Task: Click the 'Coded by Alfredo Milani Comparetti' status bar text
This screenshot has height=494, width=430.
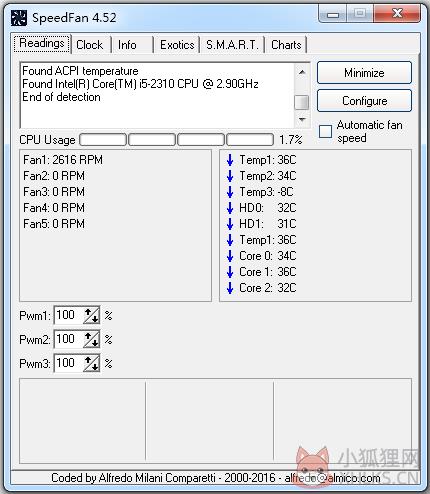Action: (215, 478)
